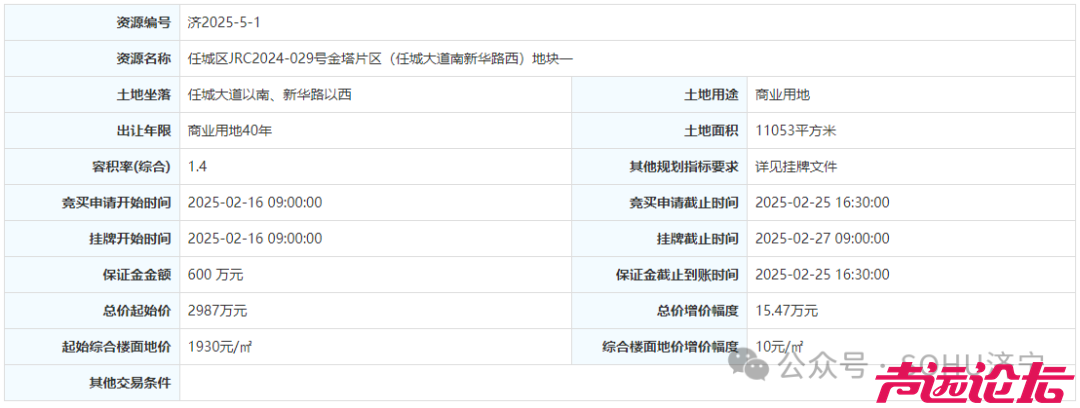Click the 竞买申请开始时间 label cell
The width and height of the screenshot is (1080, 408).
click(93, 203)
